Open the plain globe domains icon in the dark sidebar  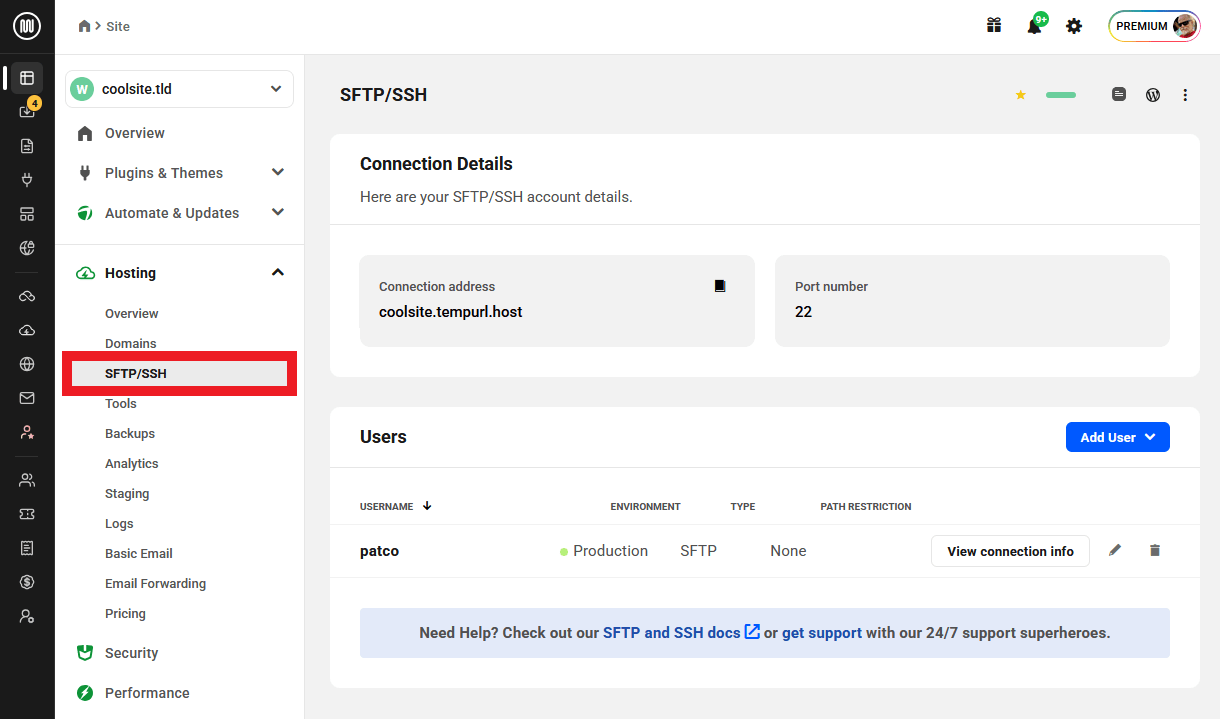click(x=27, y=364)
